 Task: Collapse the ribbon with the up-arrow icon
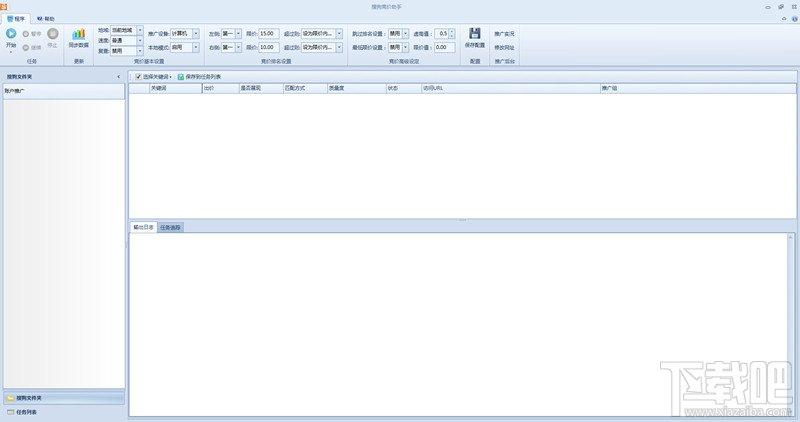[x=784, y=19]
